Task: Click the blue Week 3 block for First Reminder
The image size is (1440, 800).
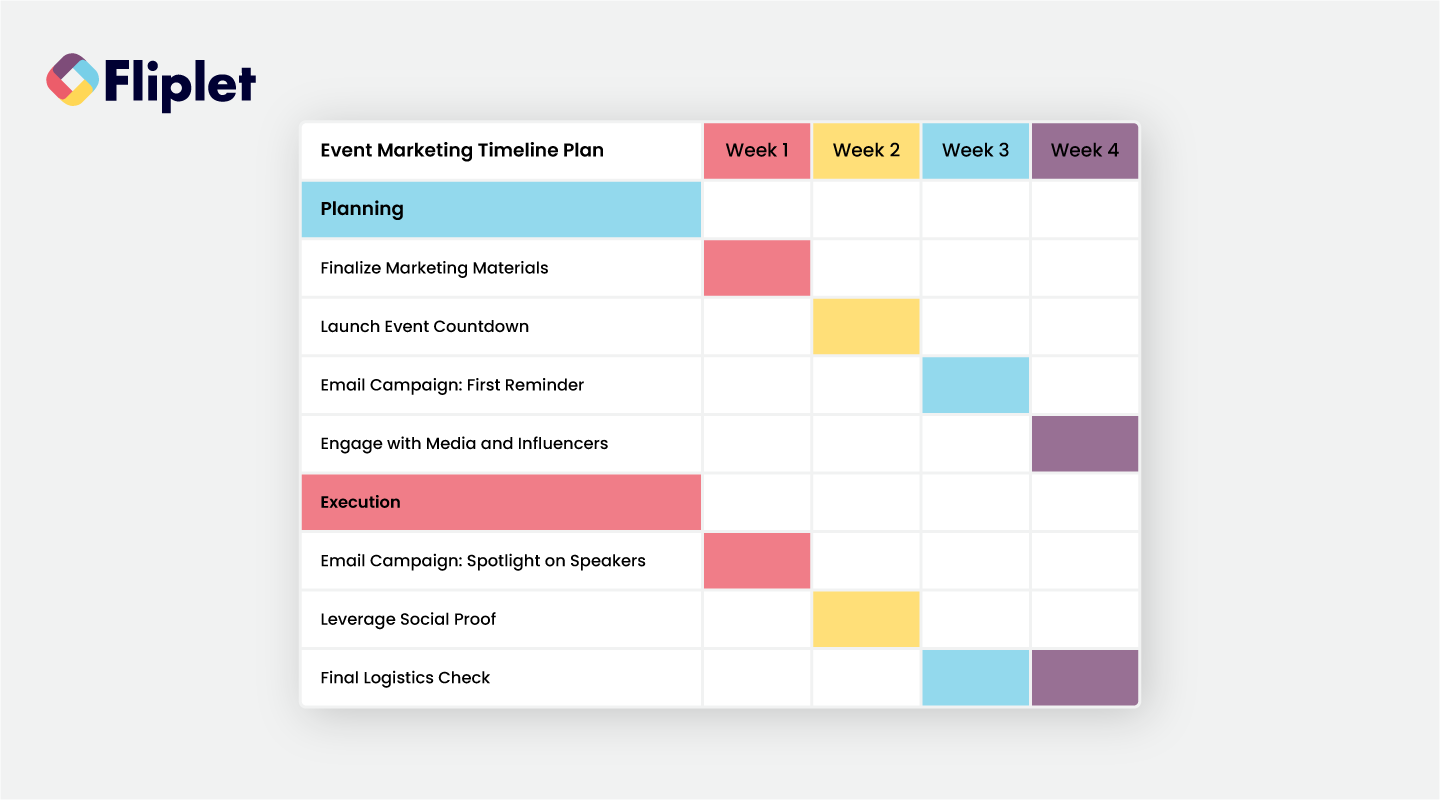Action: [x=975, y=385]
